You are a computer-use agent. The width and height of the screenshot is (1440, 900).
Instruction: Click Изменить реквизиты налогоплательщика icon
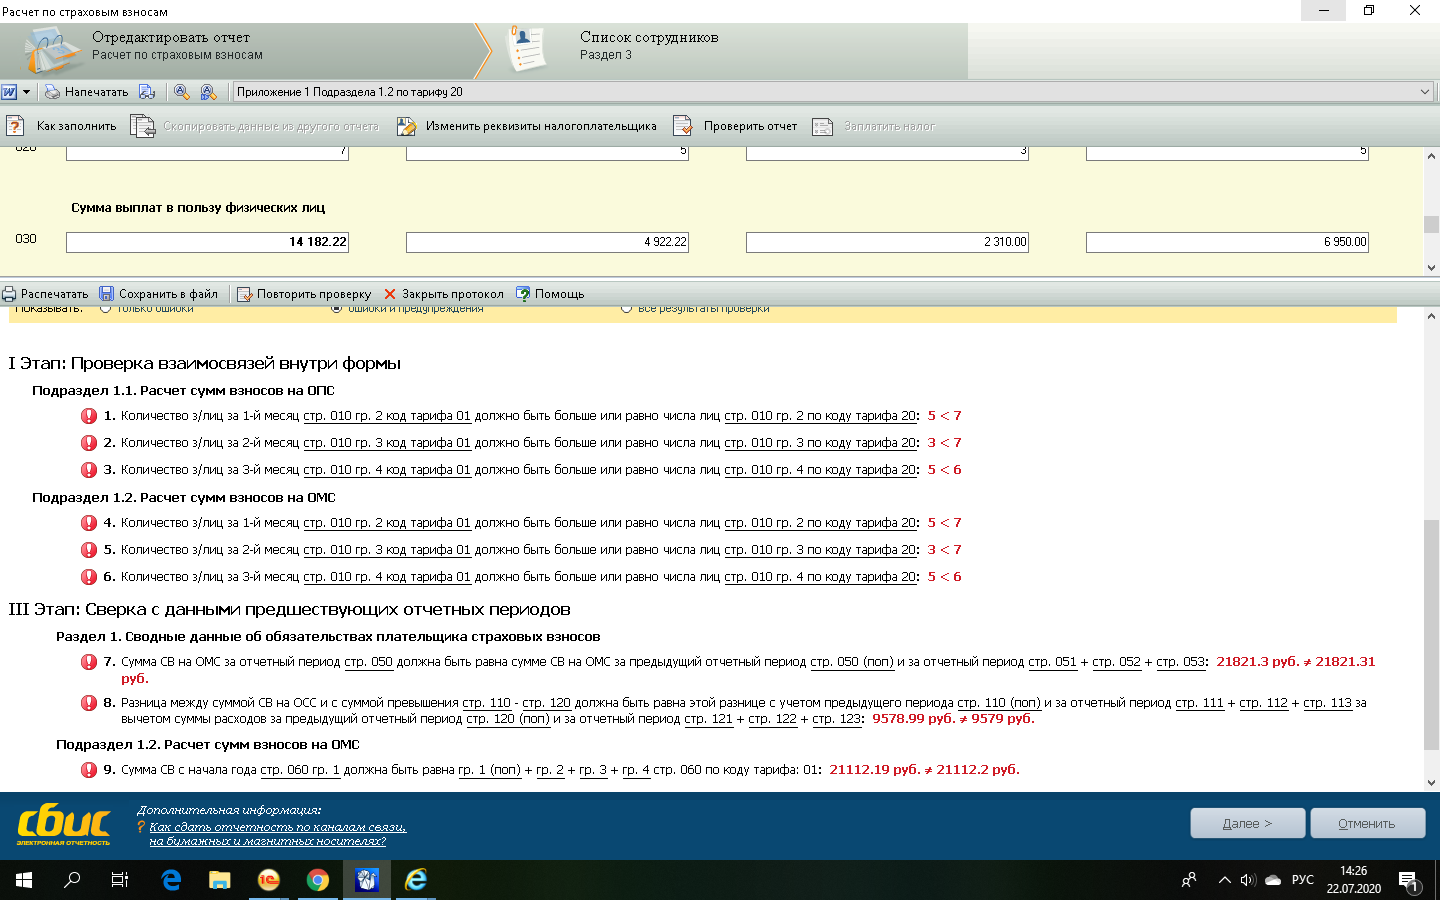click(406, 126)
